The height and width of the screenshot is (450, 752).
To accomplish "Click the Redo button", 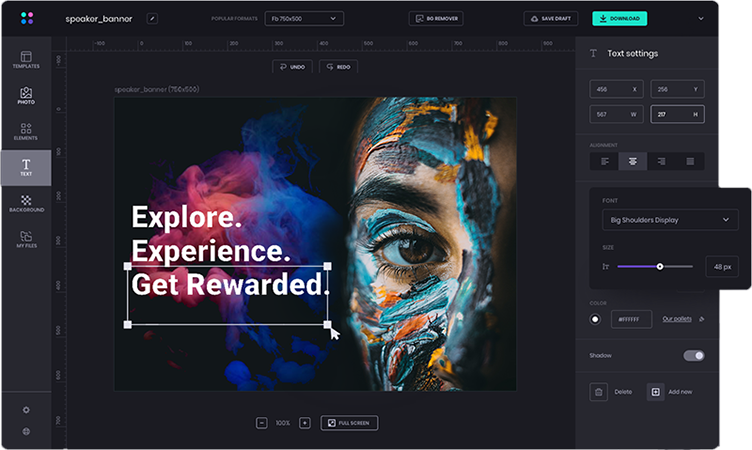I will click(x=337, y=67).
